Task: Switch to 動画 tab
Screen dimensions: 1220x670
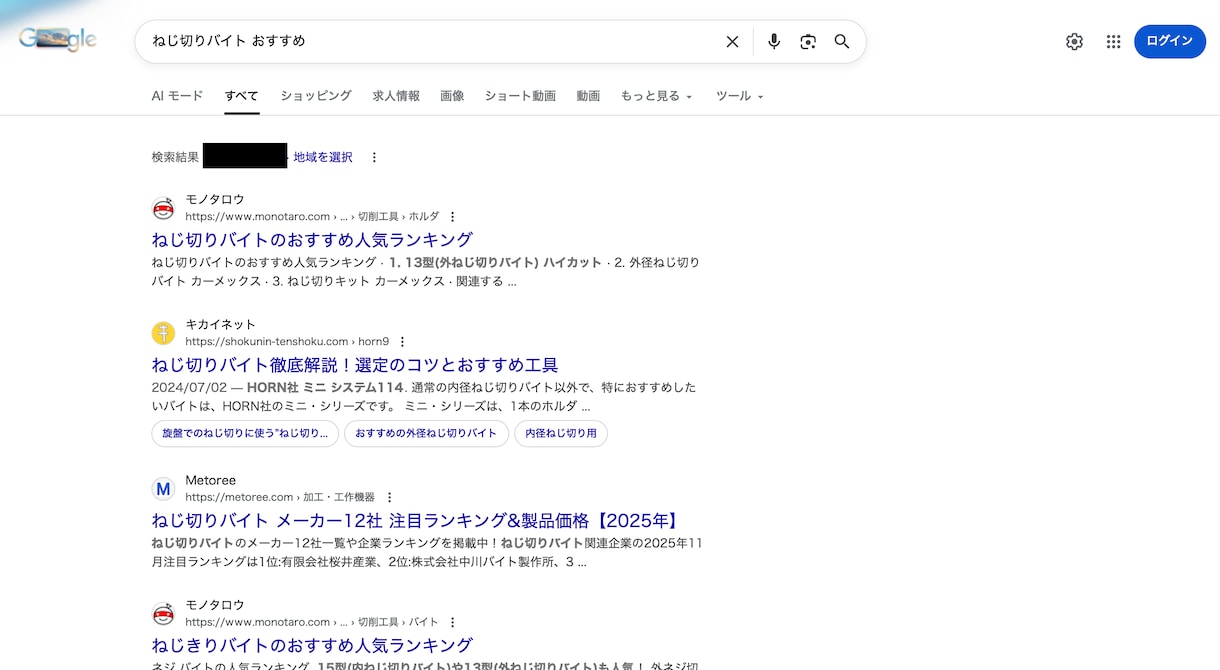Action: (588, 96)
